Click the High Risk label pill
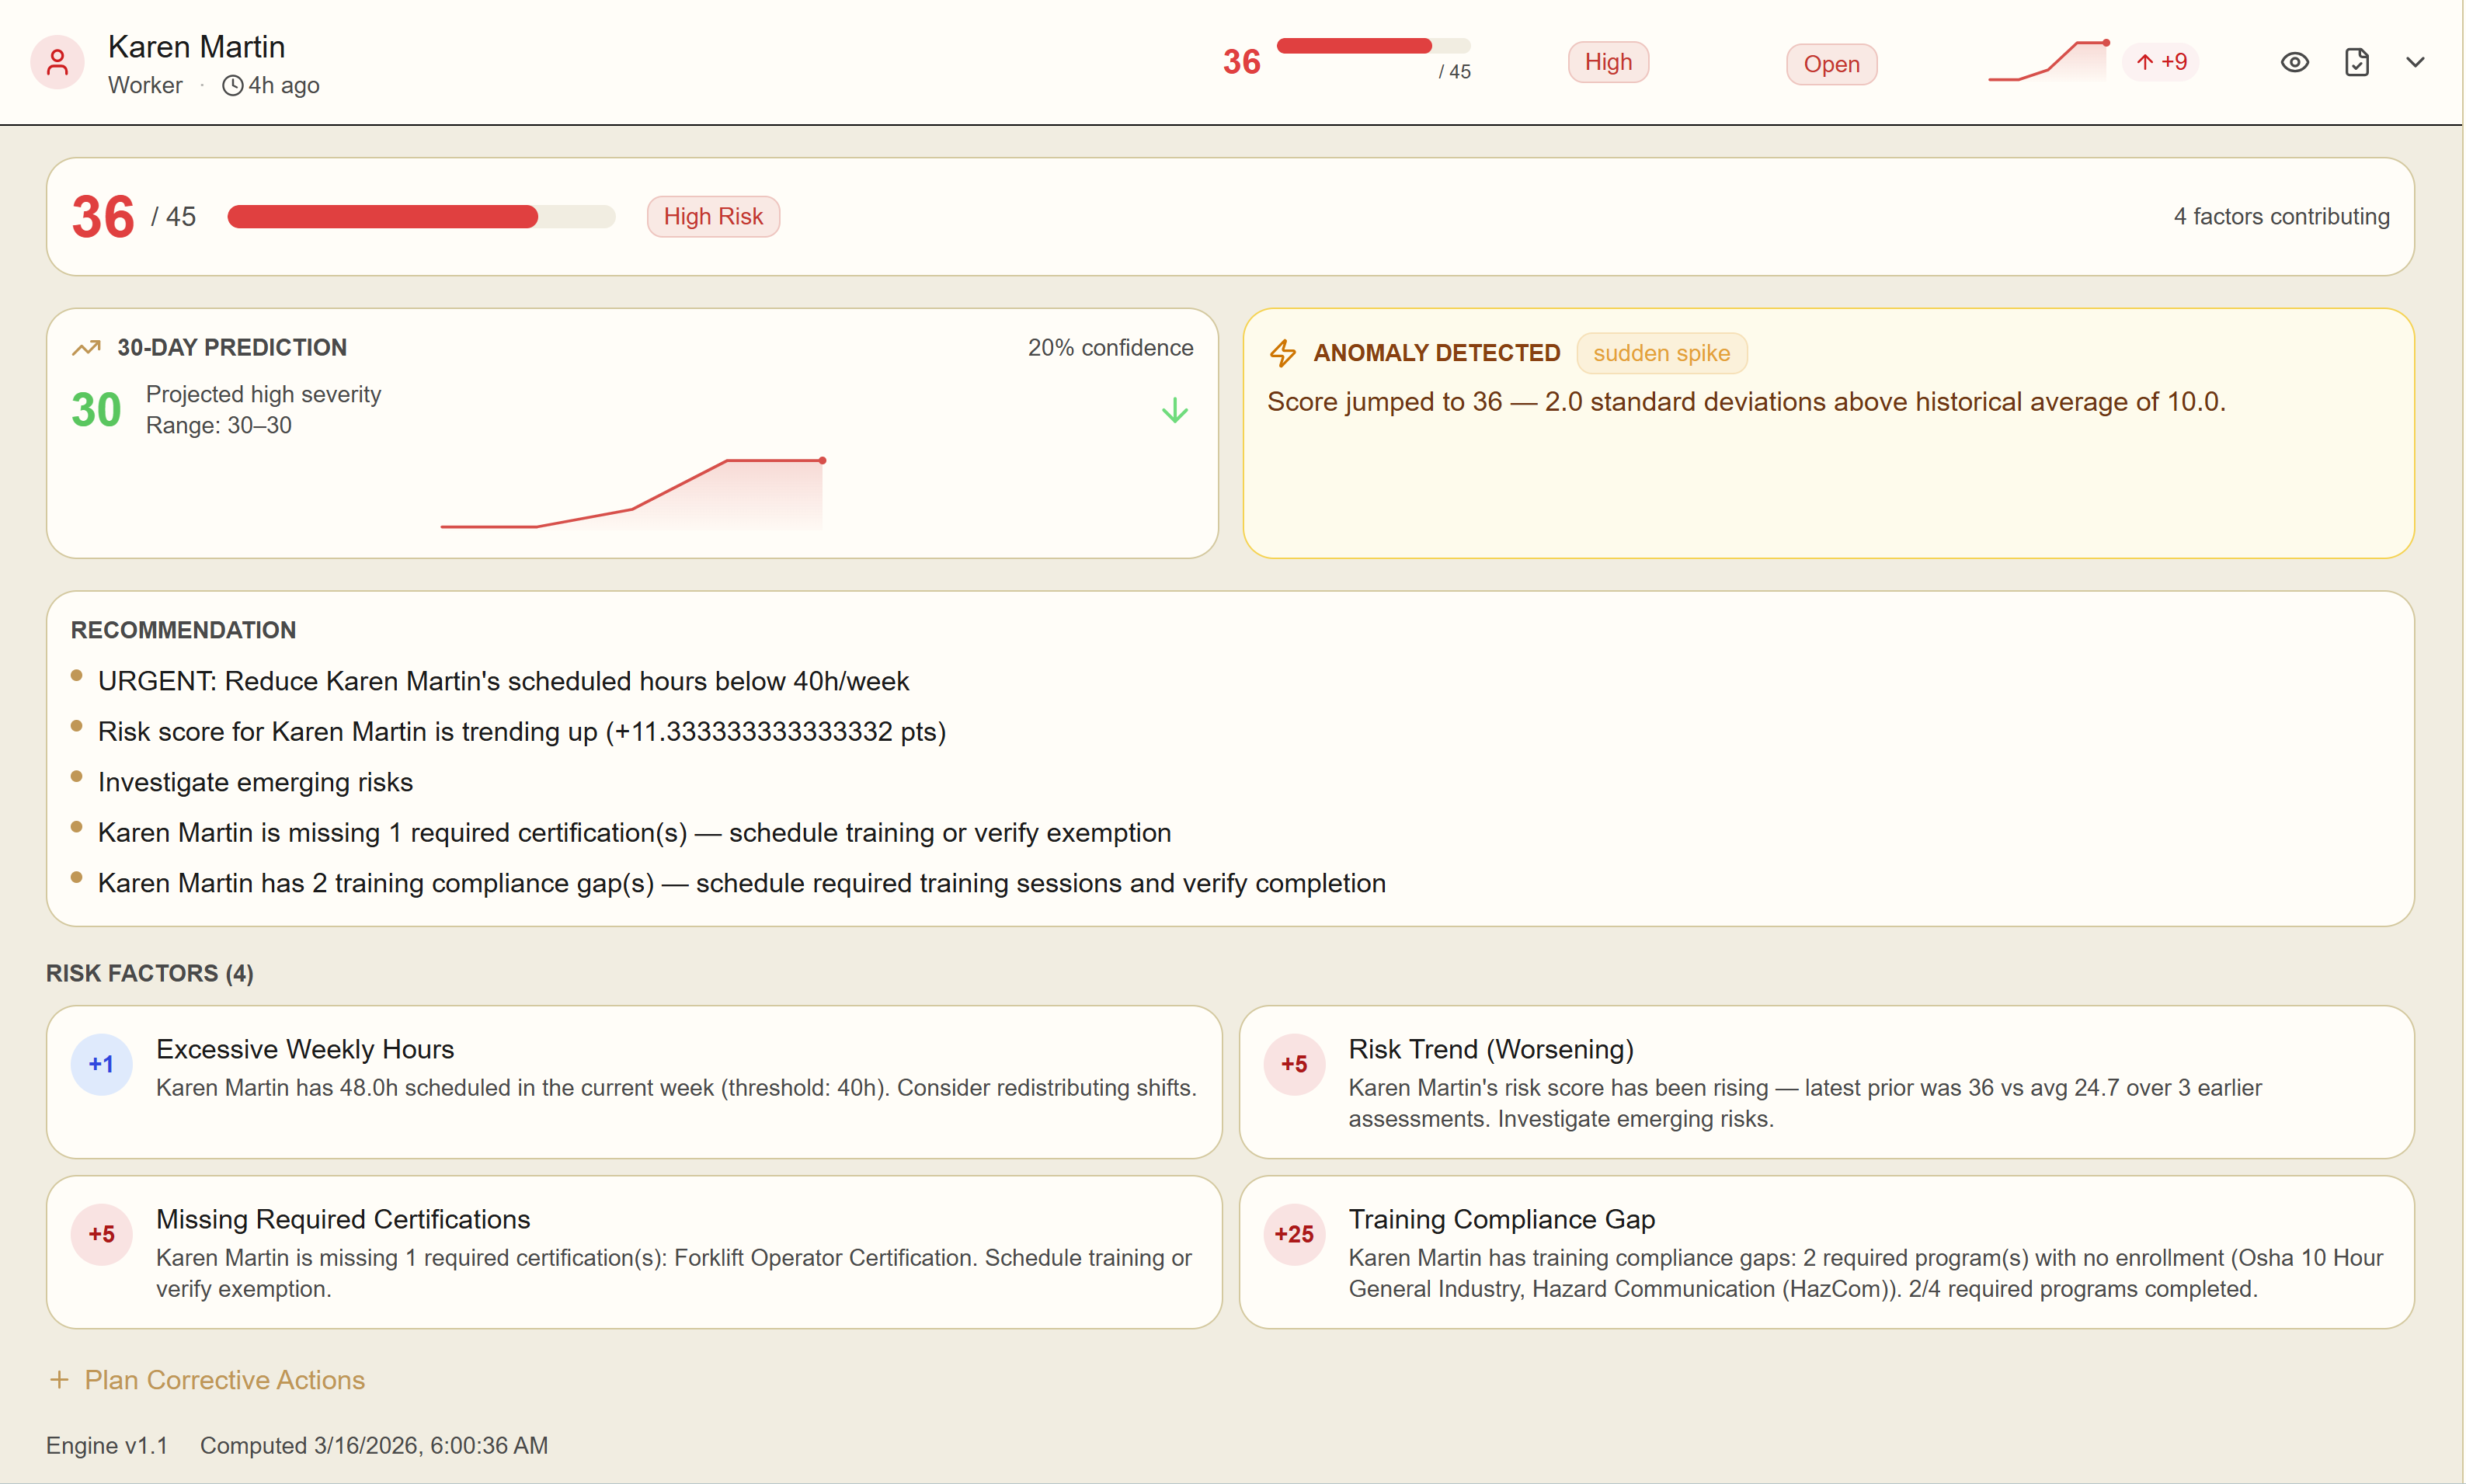The image size is (2466, 1484). [x=712, y=217]
